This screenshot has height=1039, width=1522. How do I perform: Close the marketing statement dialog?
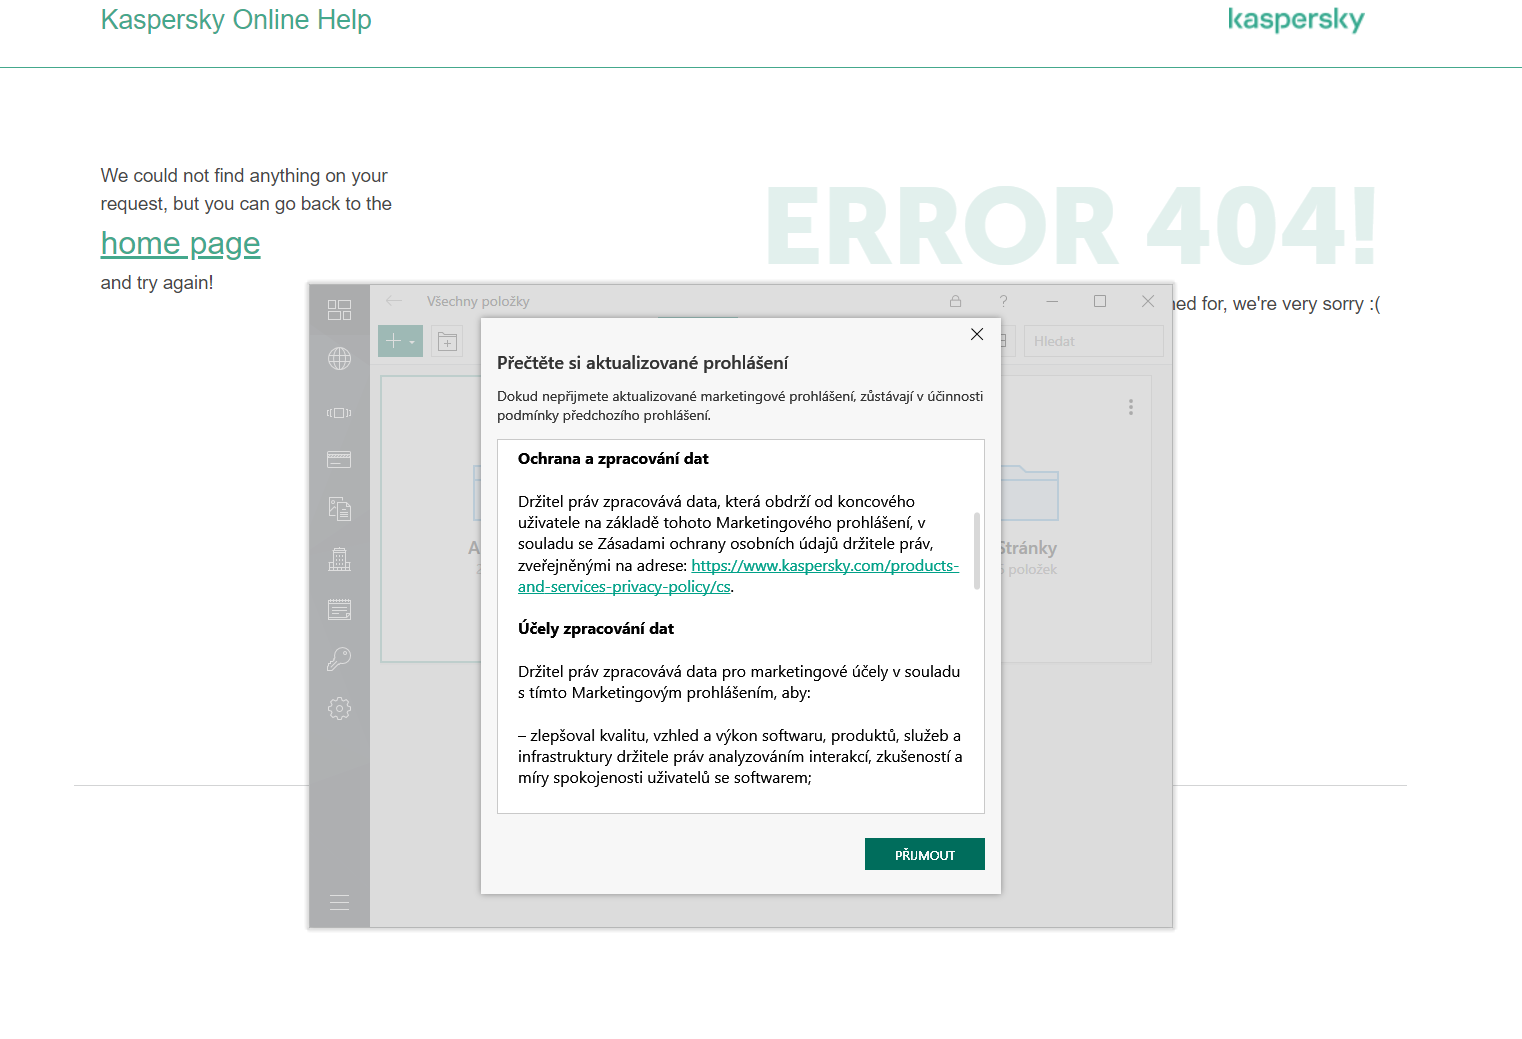[977, 334]
